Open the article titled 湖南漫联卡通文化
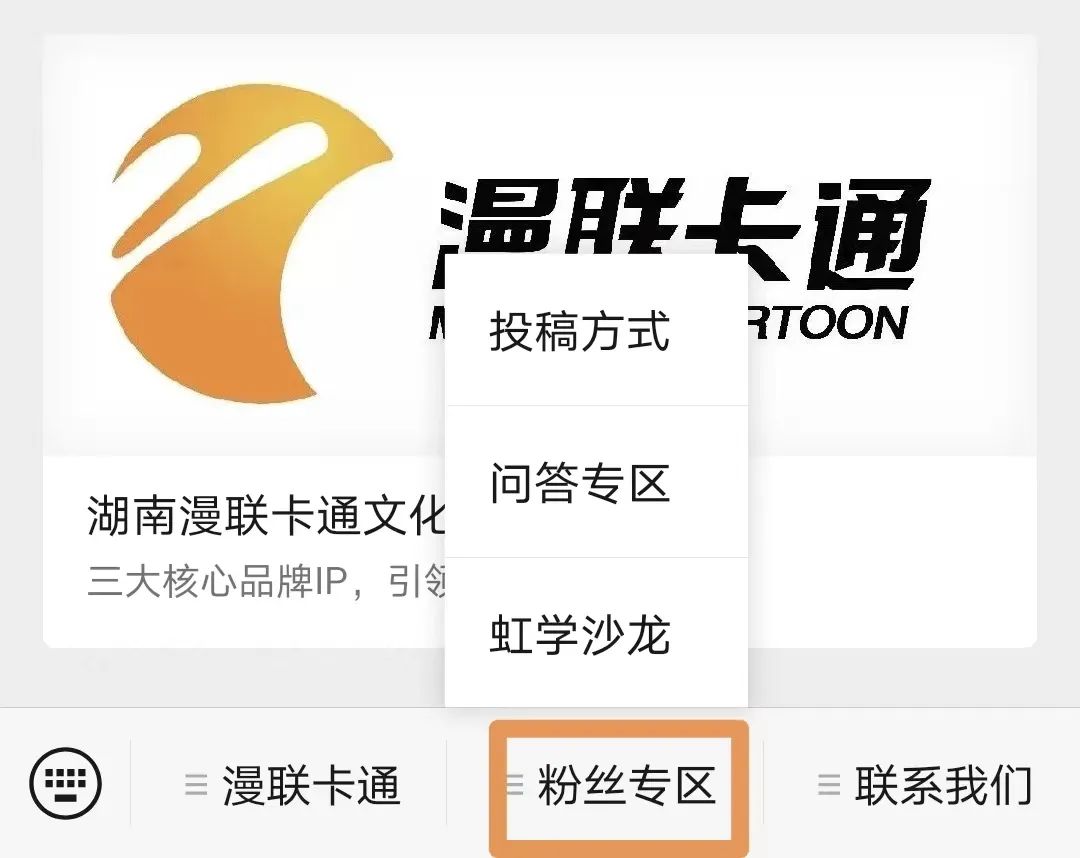1080x858 pixels. point(267,515)
